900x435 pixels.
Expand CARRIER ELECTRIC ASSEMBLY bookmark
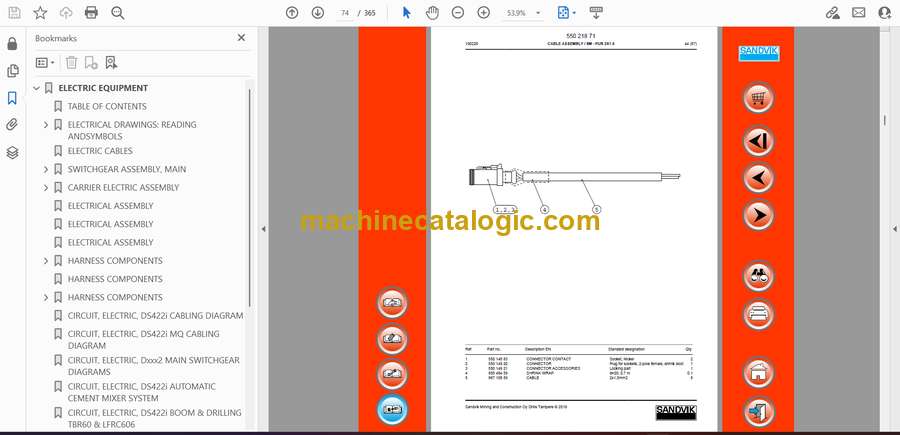tap(46, 188)
